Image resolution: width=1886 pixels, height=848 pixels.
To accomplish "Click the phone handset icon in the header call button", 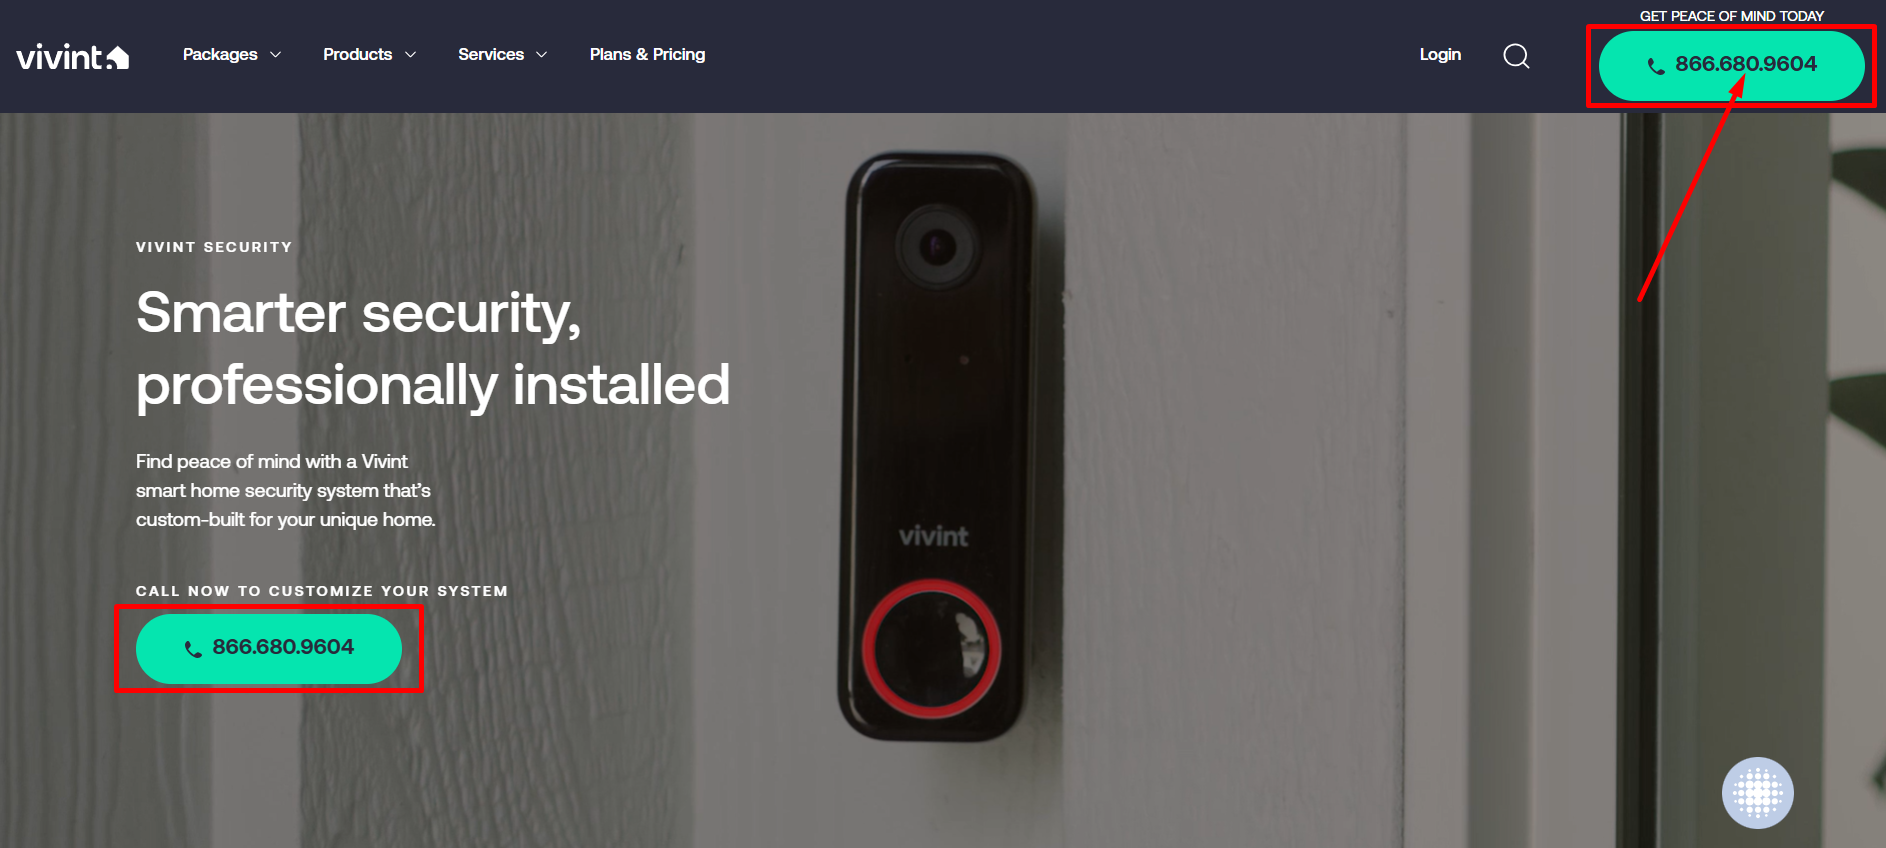I will (1656, 66).
